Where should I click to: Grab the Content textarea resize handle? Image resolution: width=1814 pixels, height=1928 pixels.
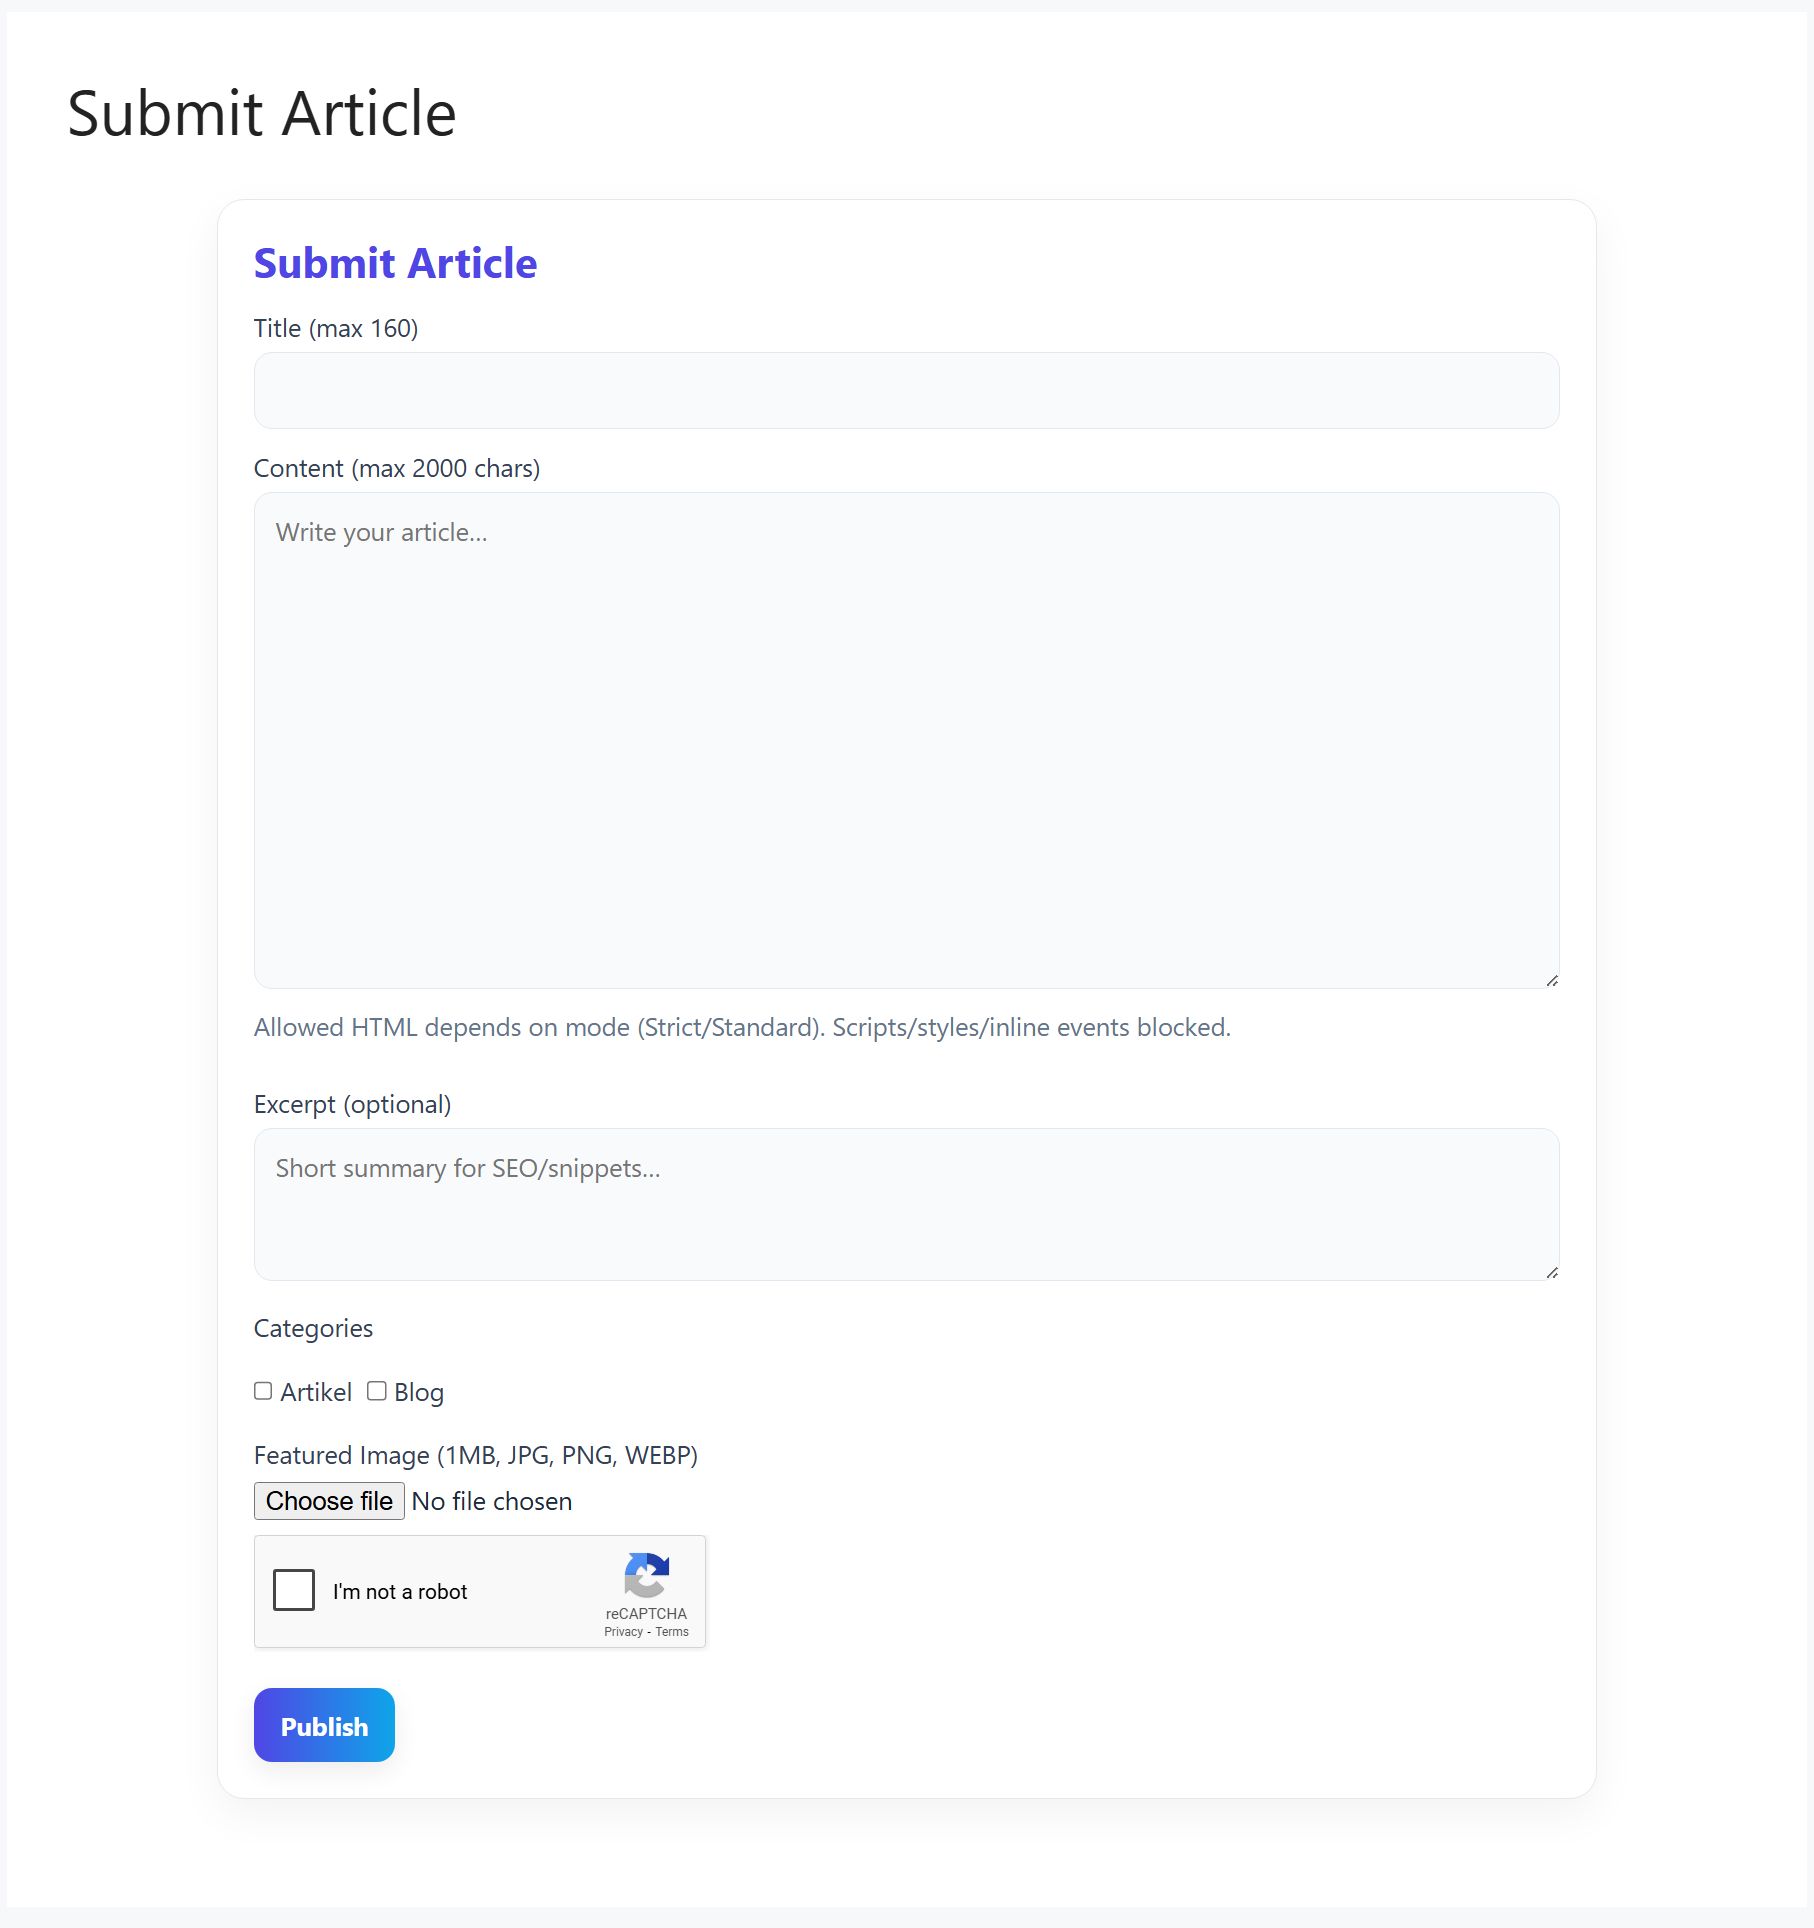1551,980
